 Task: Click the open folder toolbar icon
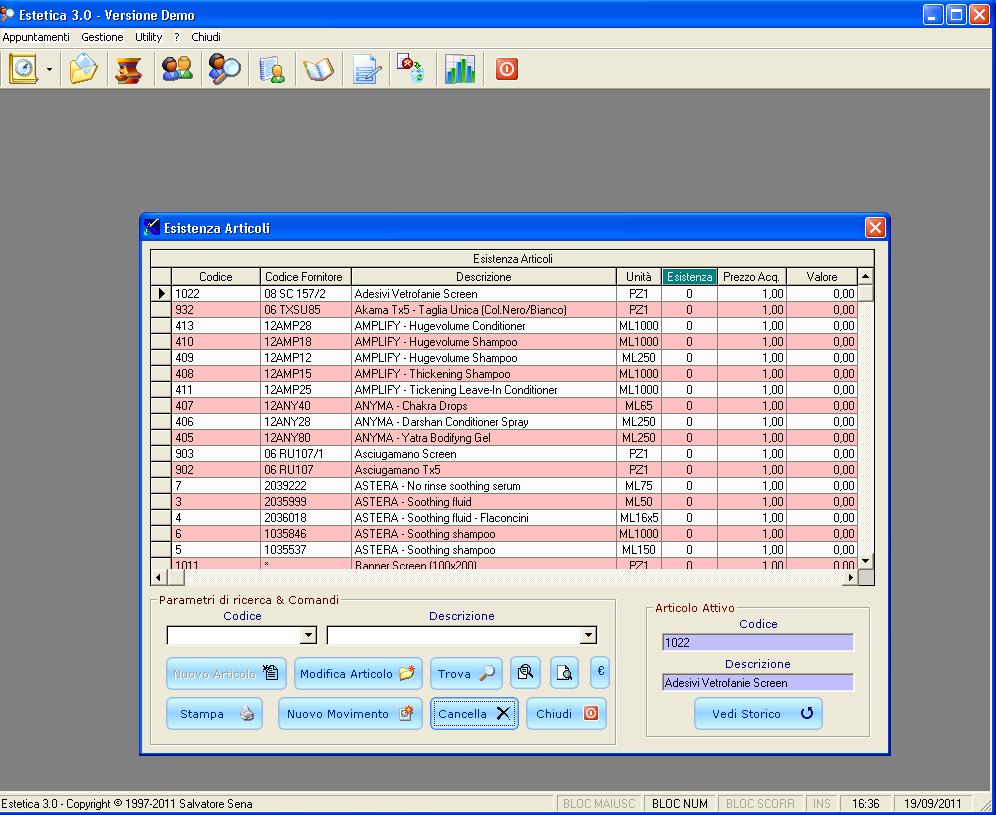[83, 69]
